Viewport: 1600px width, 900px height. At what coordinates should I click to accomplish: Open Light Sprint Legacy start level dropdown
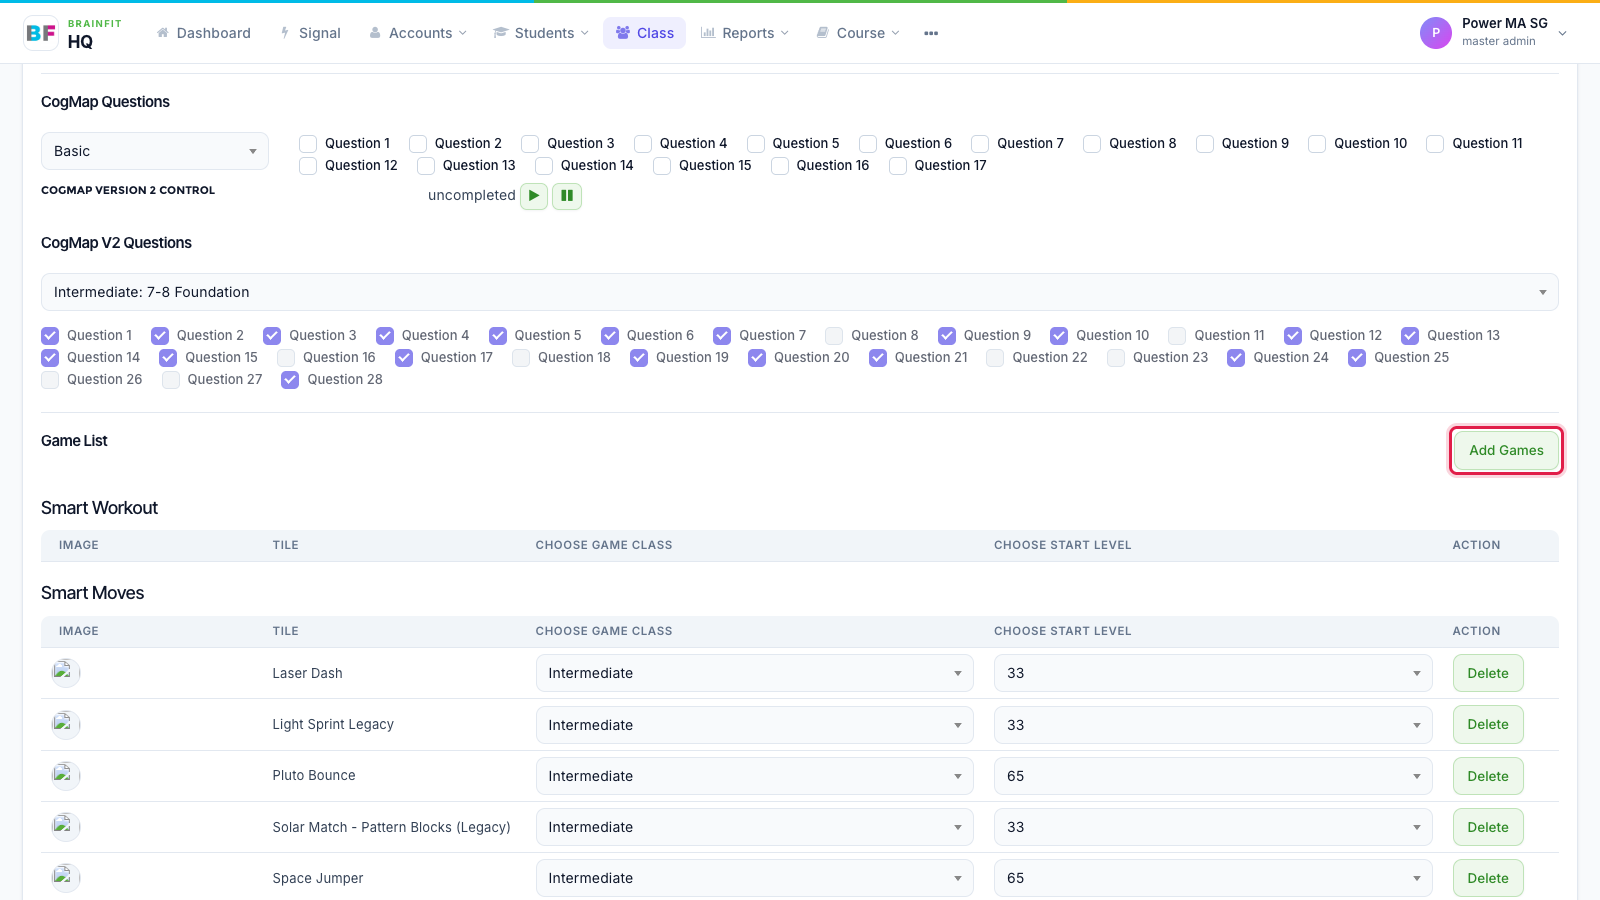[x=1213, y=725]
